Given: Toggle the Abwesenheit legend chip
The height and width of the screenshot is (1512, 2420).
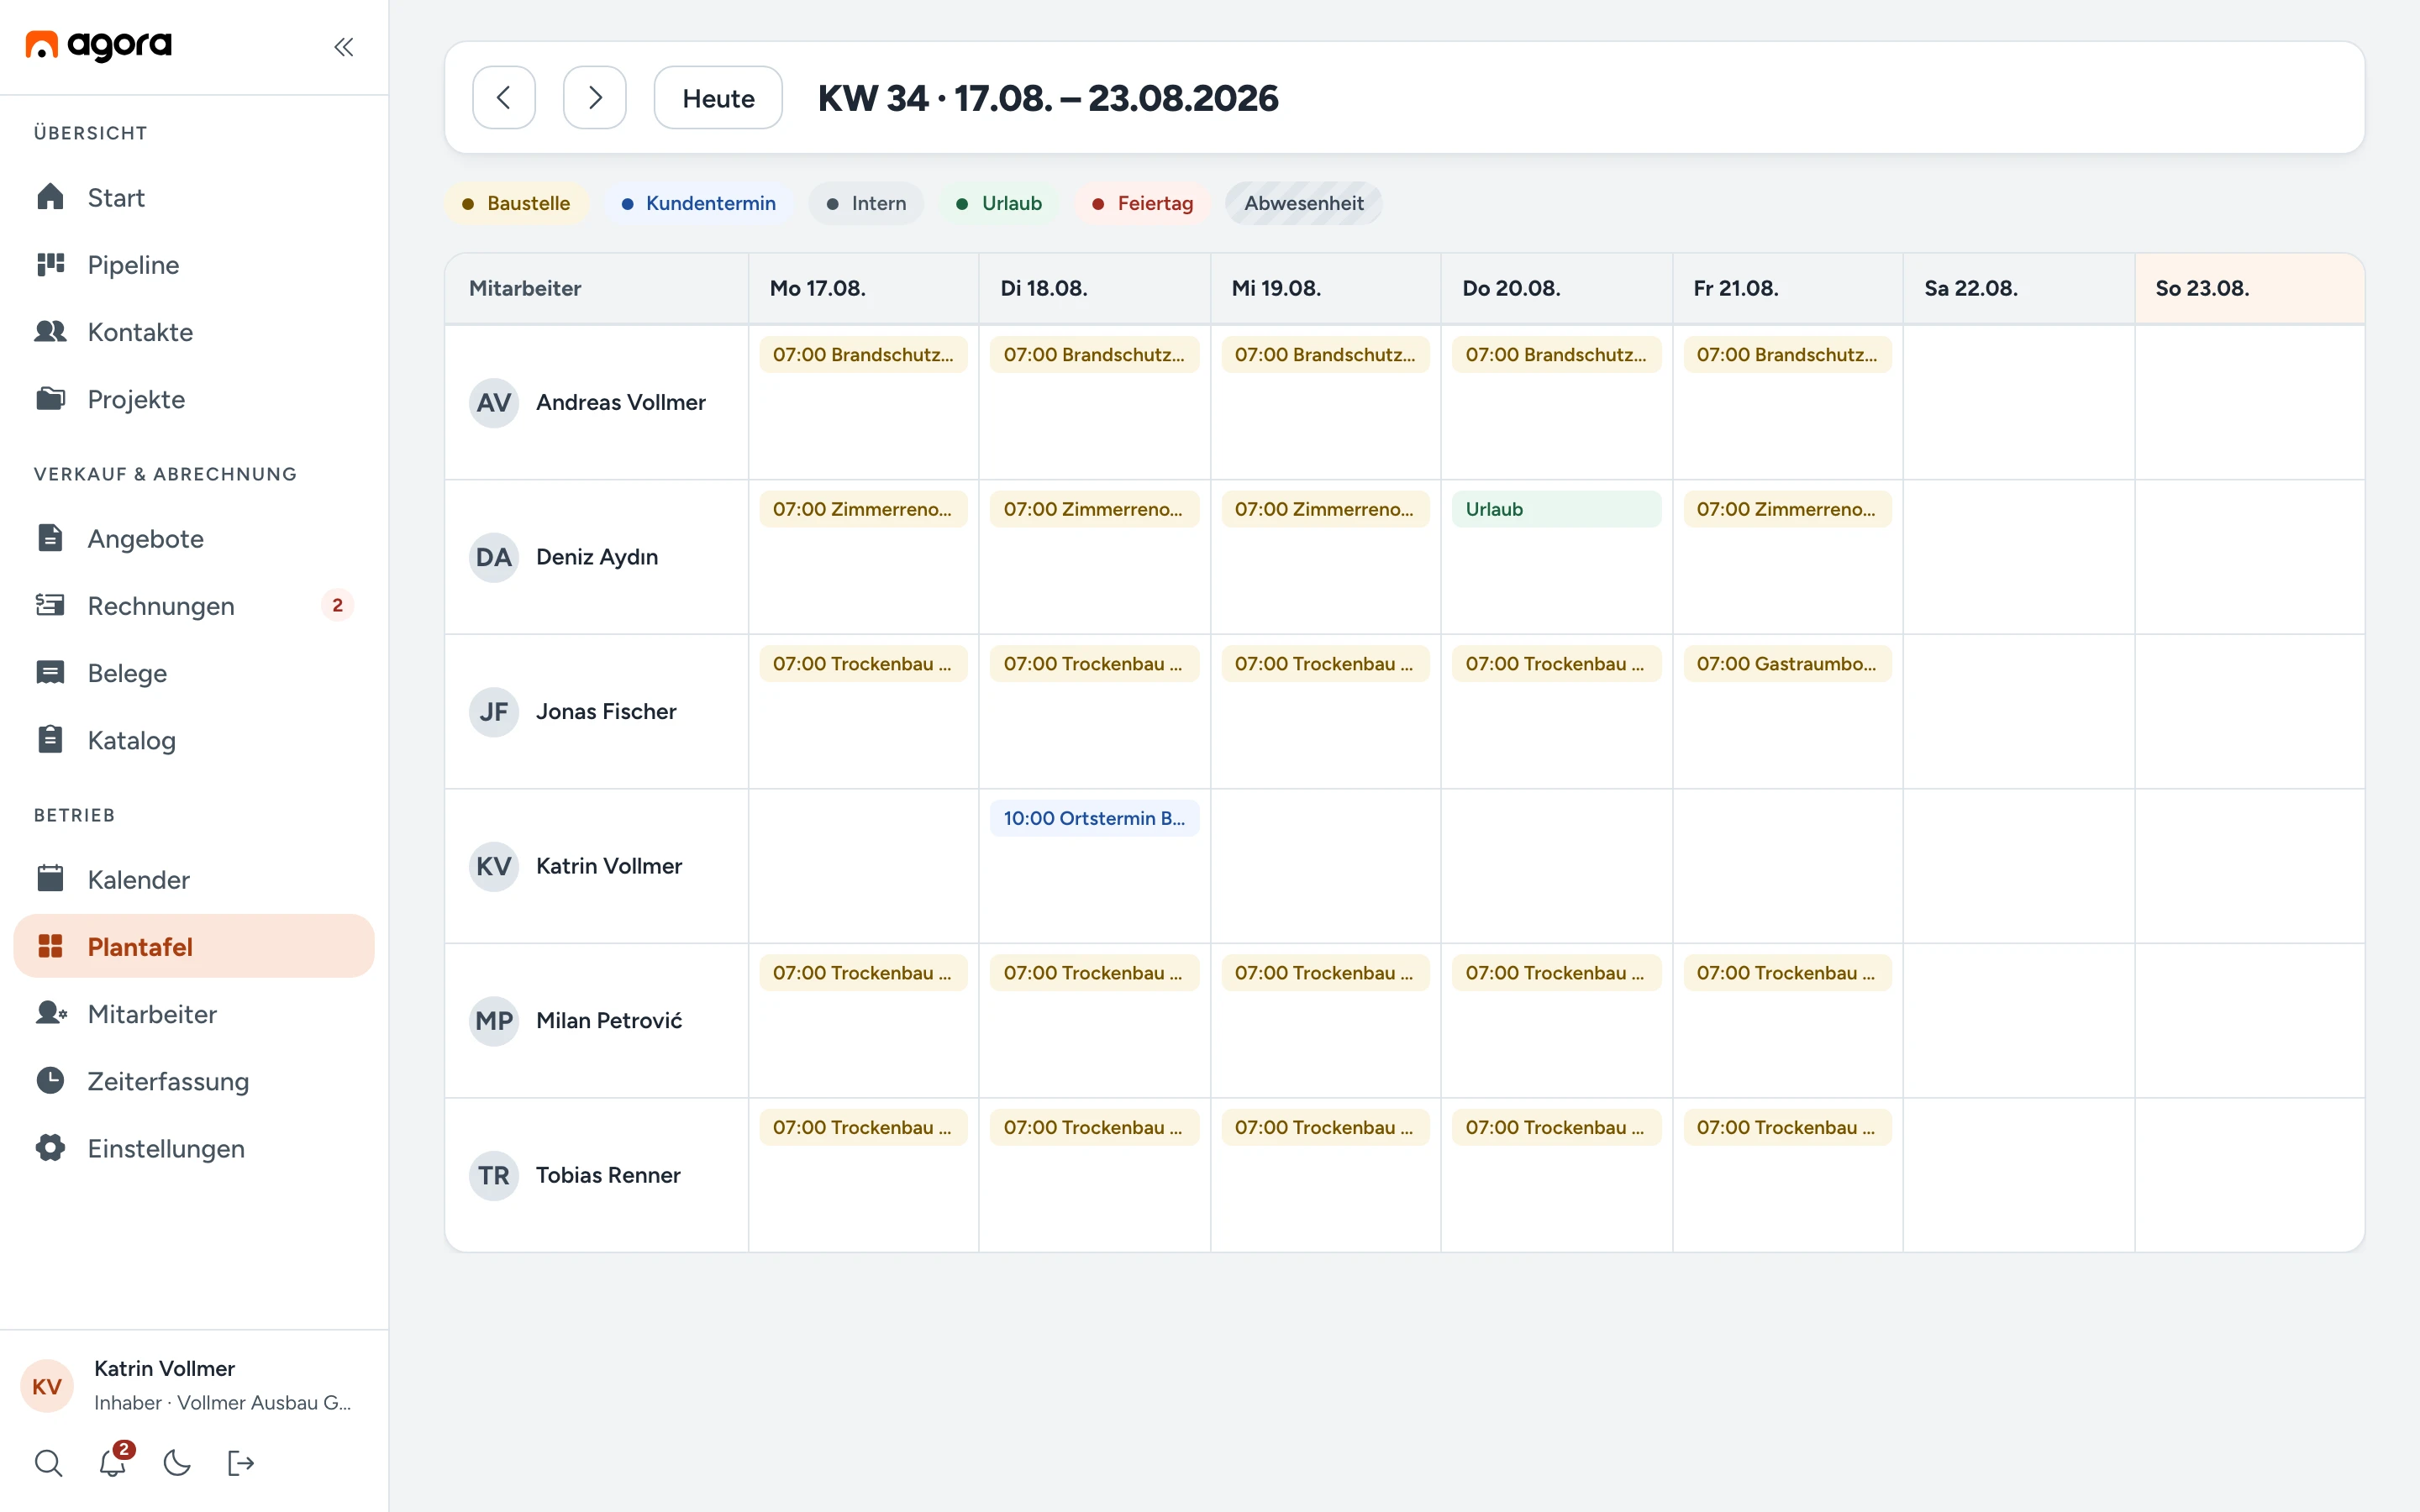Looking at the screenshot, I should [1304, 203].
